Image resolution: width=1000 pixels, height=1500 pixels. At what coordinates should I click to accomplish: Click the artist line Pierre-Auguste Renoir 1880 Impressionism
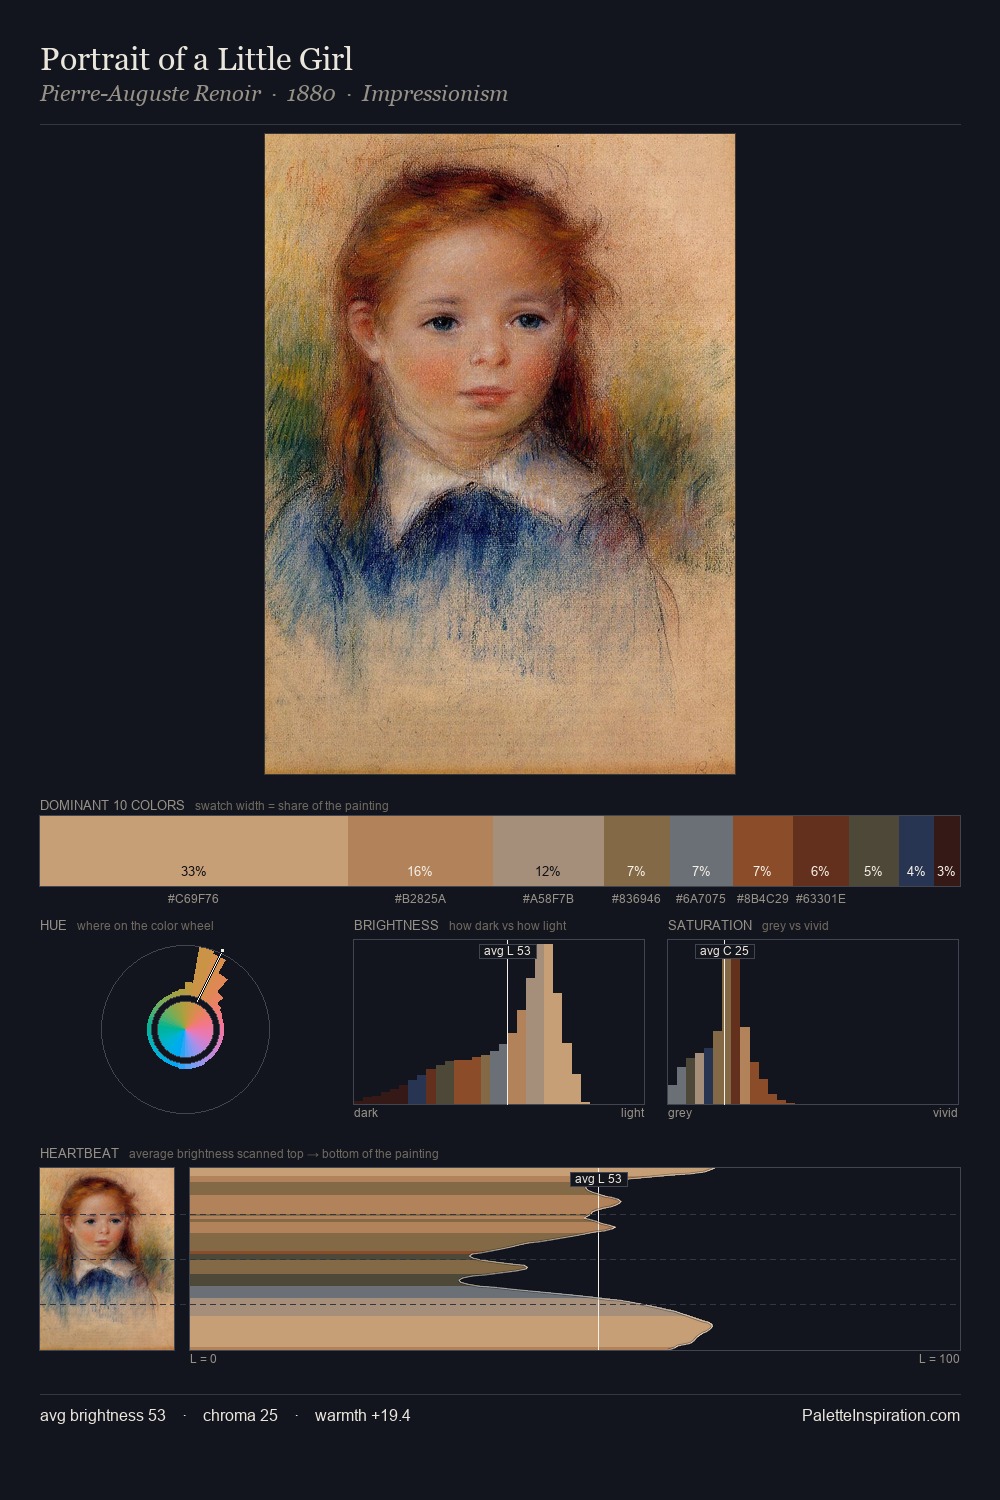pyautogui.click(x=274, y=94)
